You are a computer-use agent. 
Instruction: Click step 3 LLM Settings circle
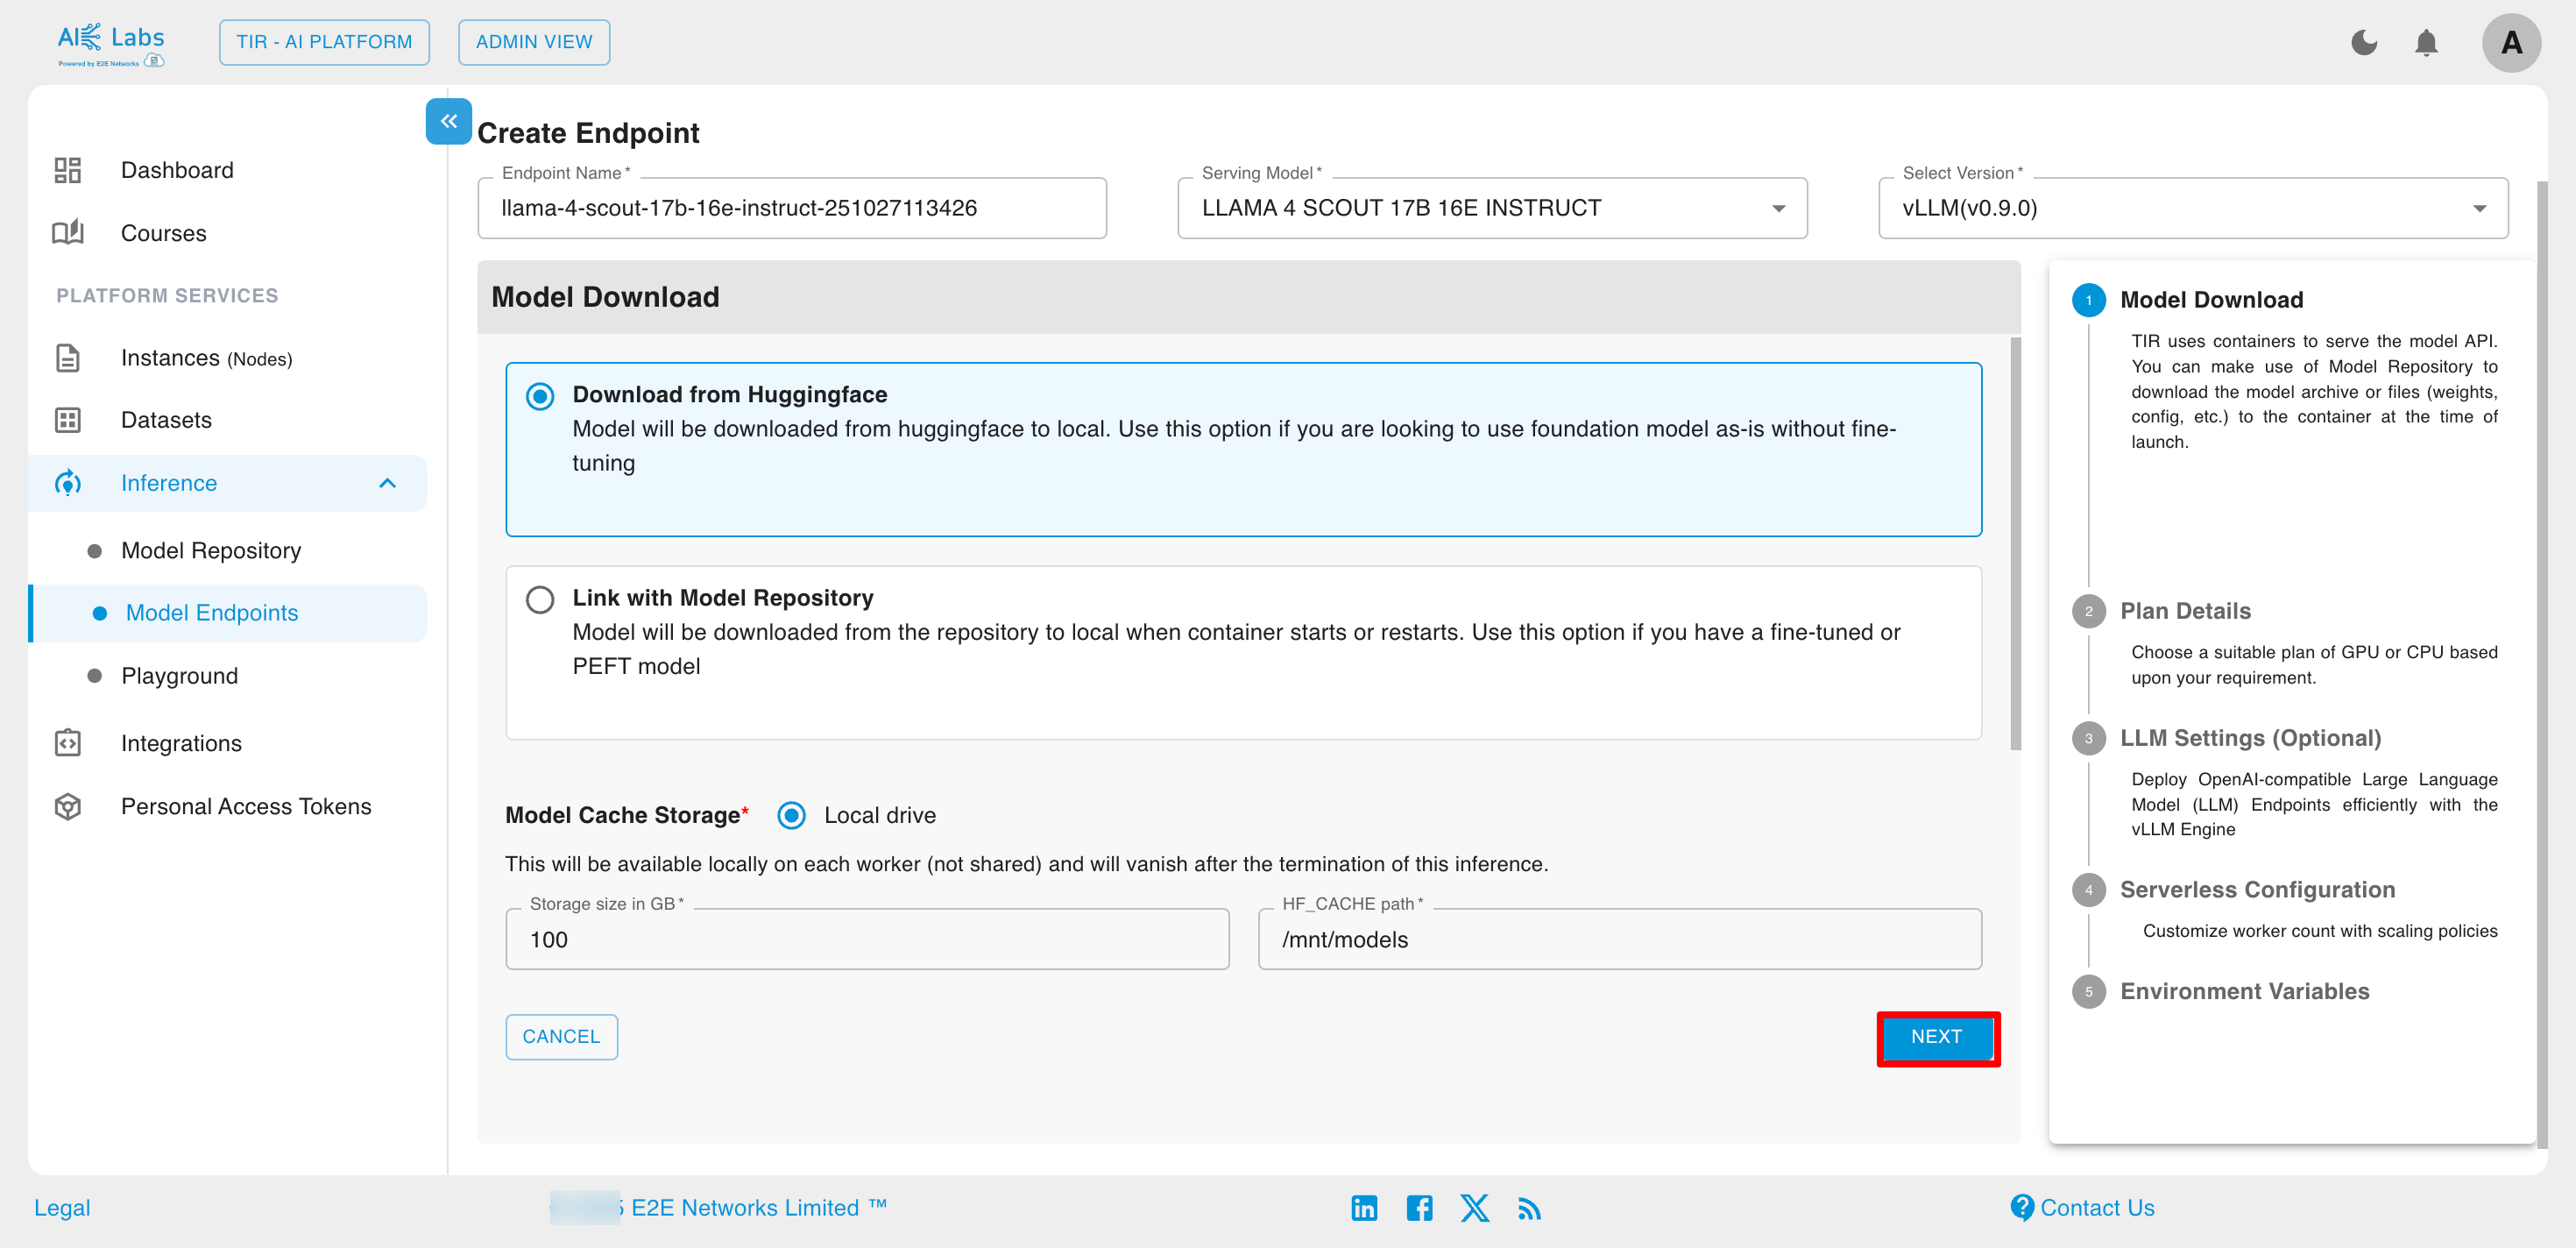tap(2088, 738)
